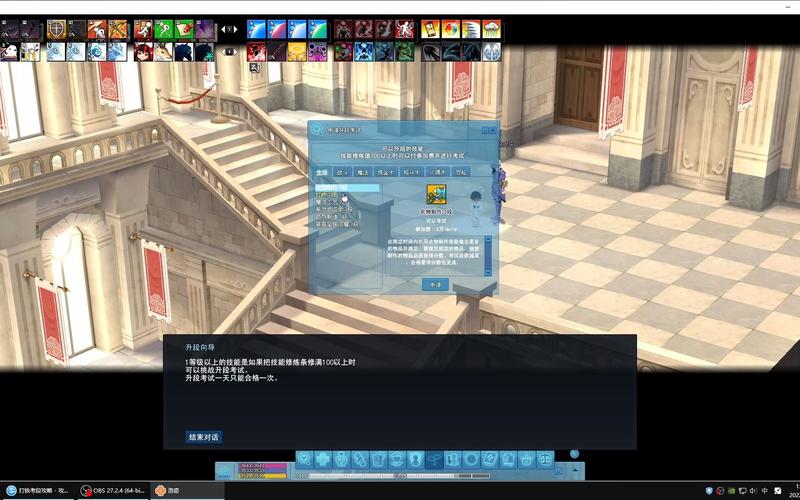This screenshot has height=500, width=800.
Task: Activate the multicolored circle skill icon
Action: tap(451, 30)
